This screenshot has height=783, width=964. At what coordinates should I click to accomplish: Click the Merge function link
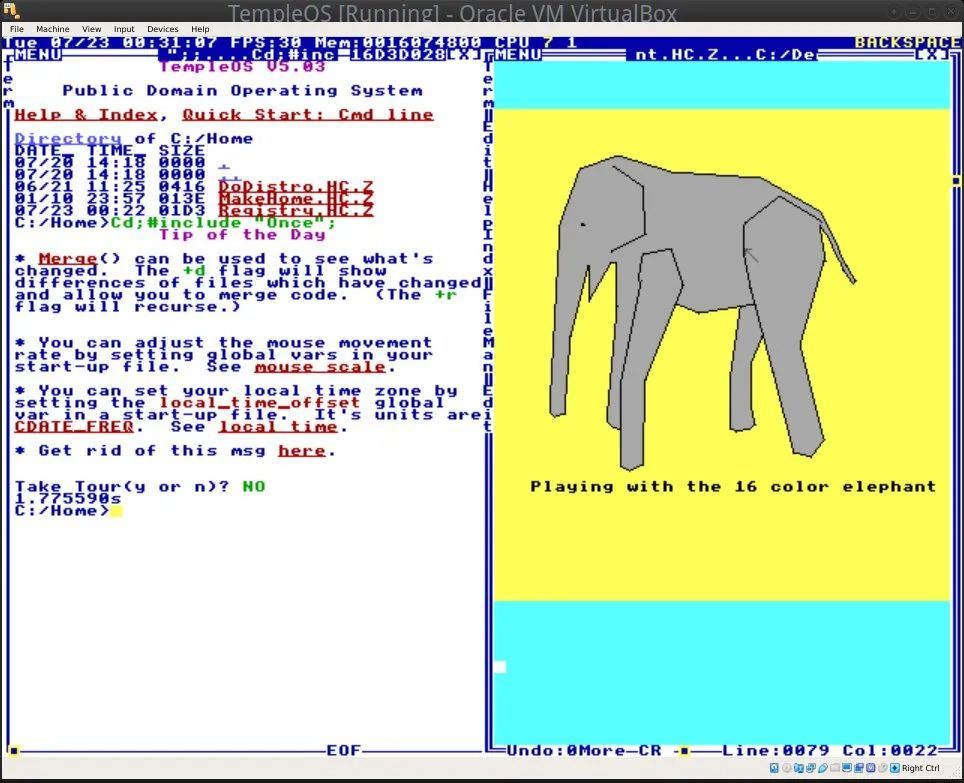click(x=68, y=259)
